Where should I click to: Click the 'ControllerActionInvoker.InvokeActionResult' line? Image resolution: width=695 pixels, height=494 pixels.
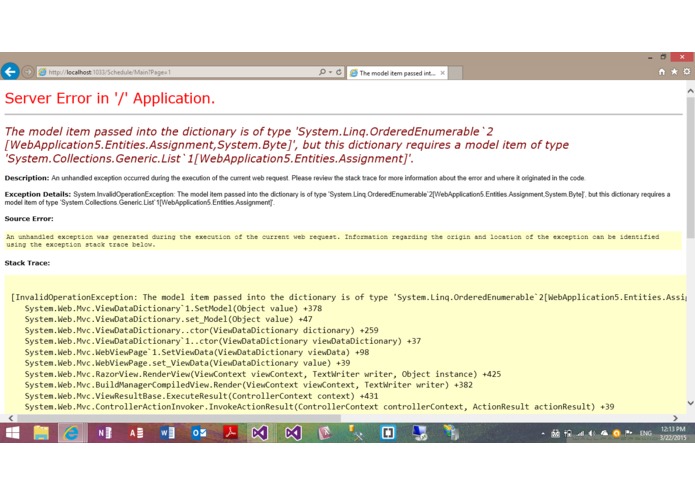pos(319,407)
